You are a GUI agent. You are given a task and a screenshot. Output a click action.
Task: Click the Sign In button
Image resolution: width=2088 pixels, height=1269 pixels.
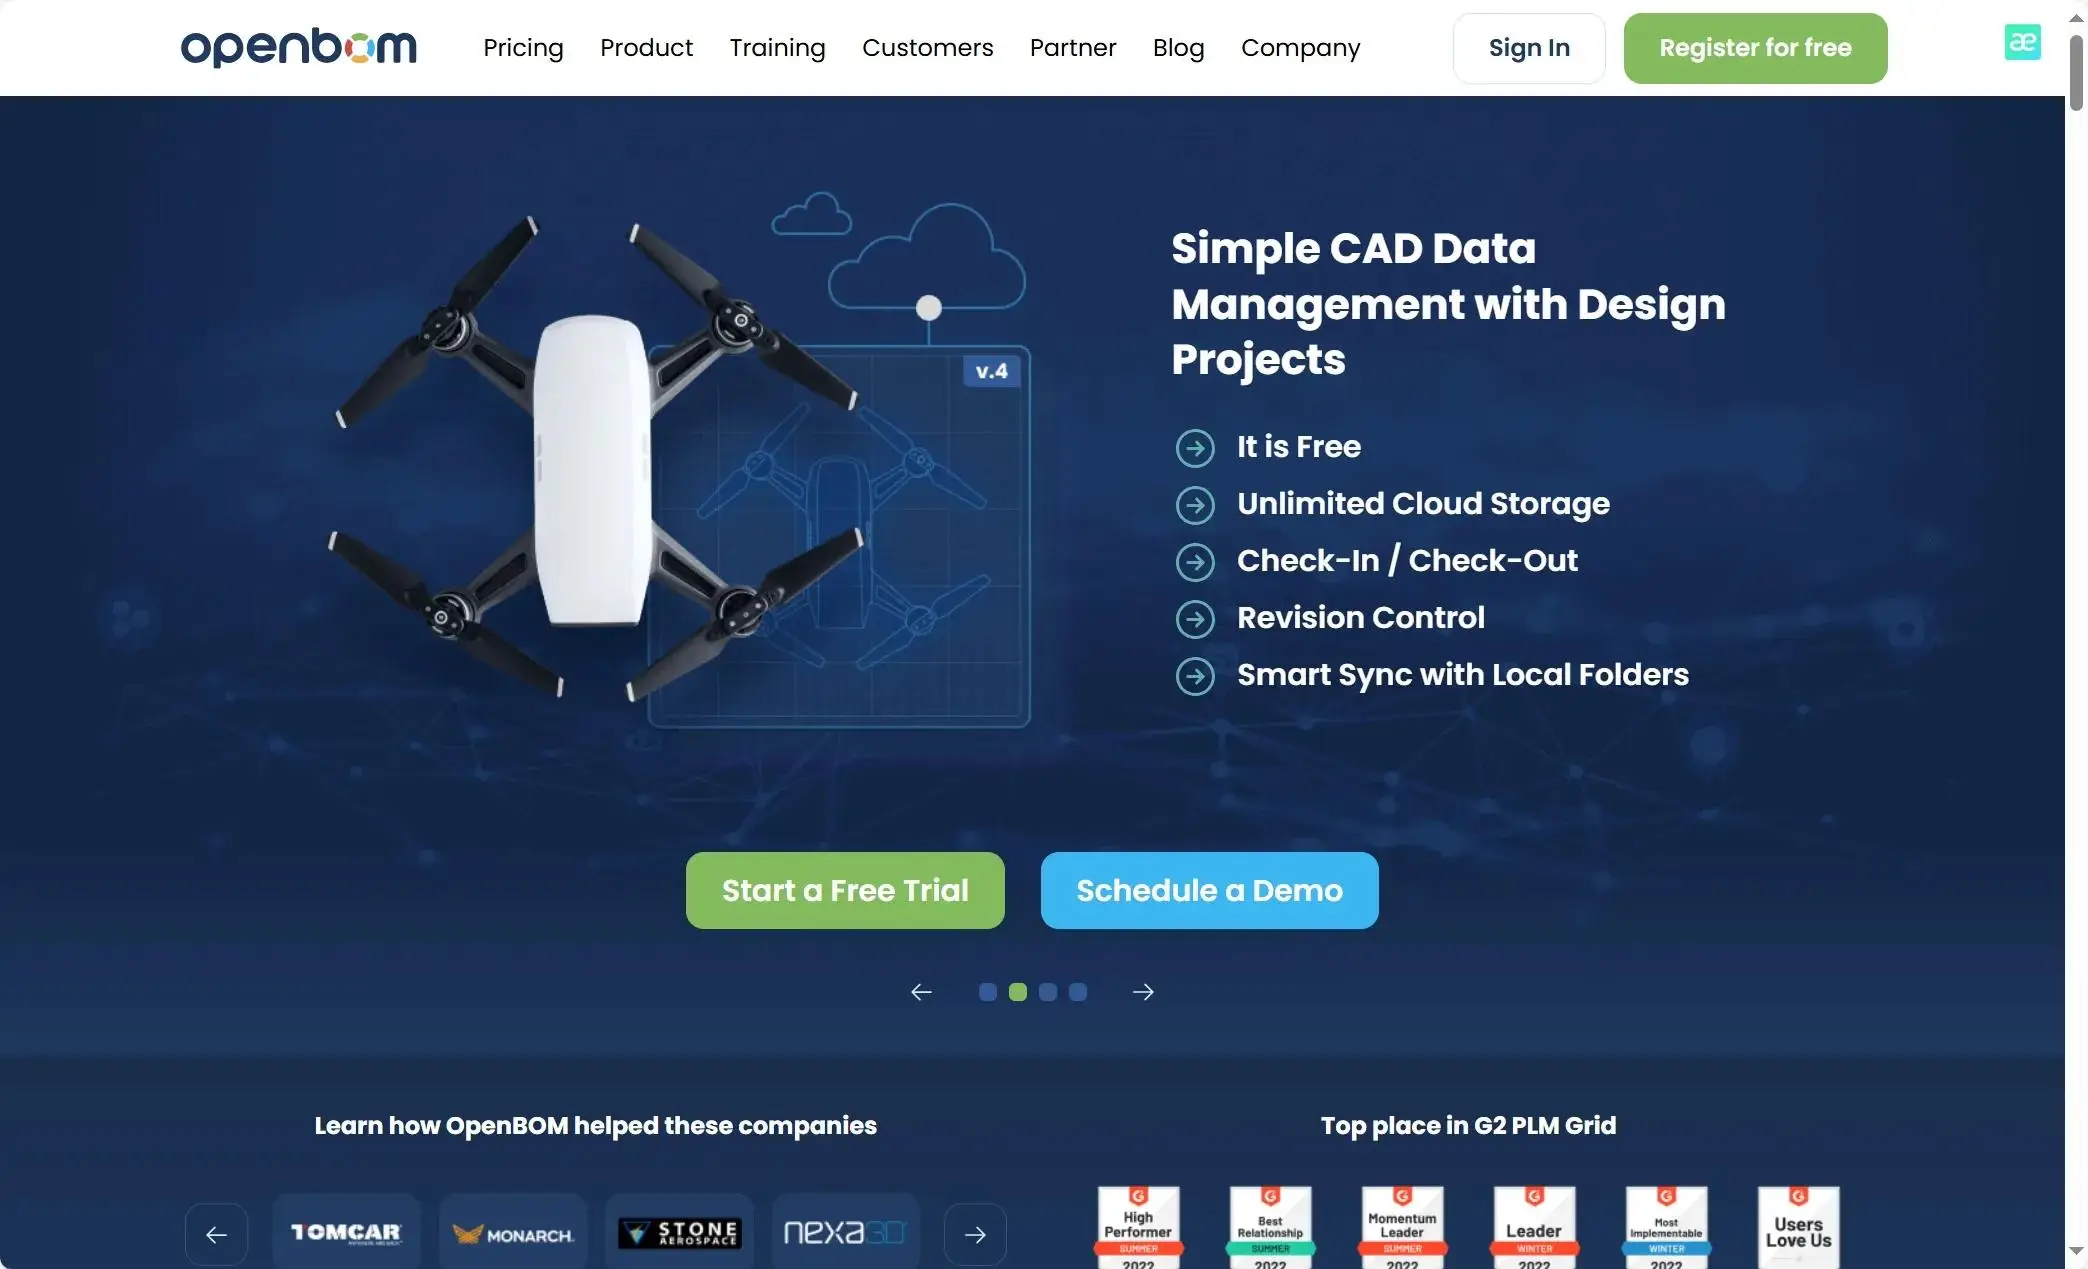click(x=1529, y=48)
